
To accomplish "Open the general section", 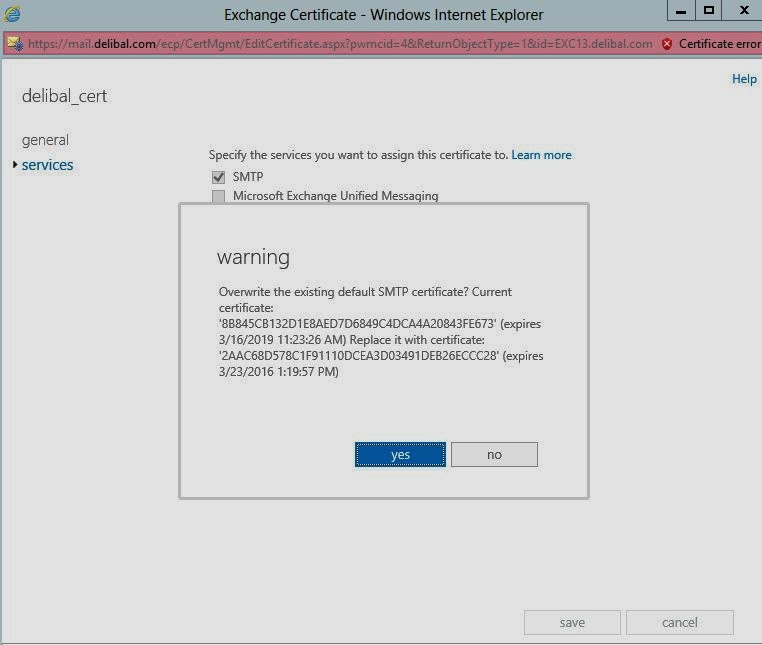I will click(x=45, y=140).
